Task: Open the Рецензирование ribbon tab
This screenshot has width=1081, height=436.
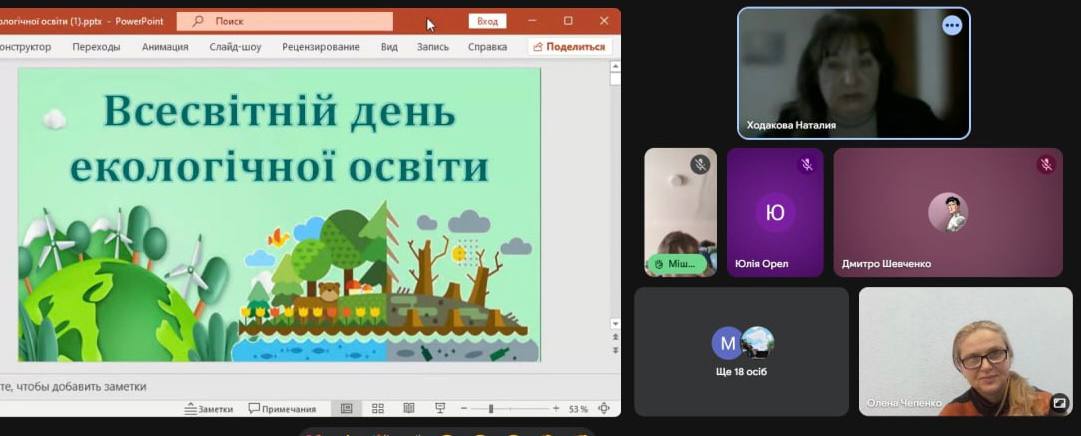Action: click(x=320, y=47)
